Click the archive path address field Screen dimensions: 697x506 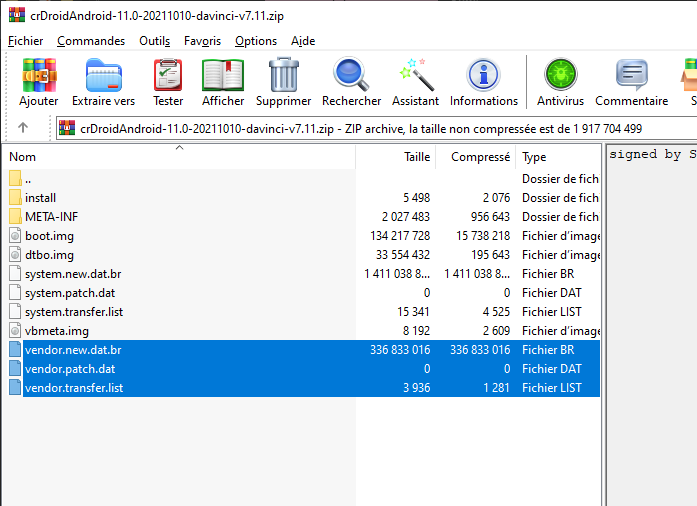(376, 128)
